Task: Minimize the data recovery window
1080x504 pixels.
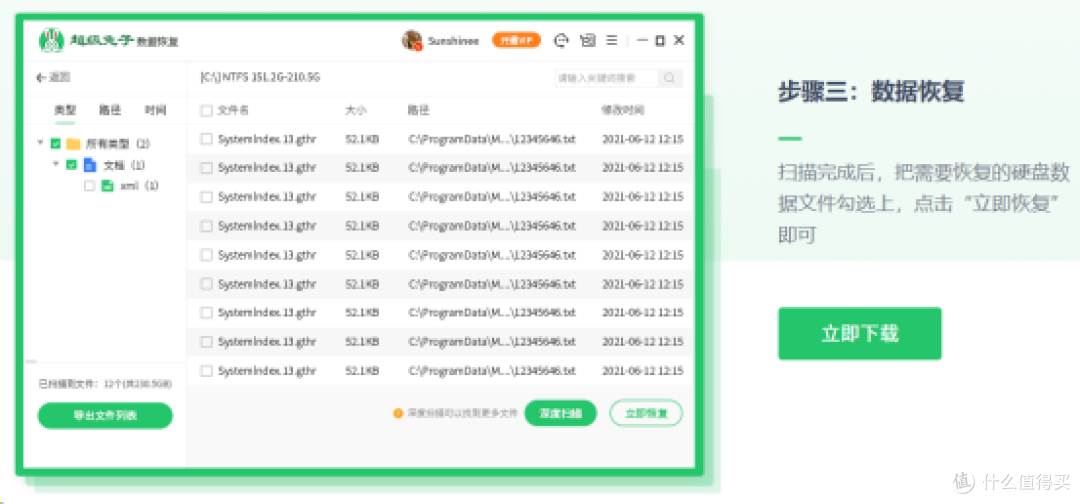Action: pos(642,41)
